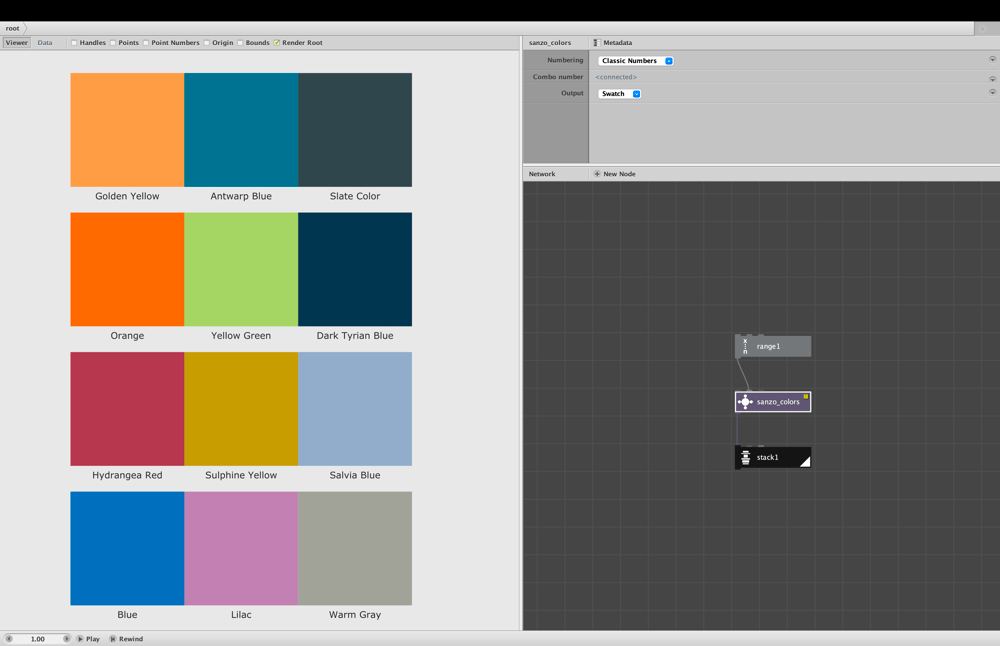Click the "Network" pane title
1000x646 pixels.
coord(542,173)
